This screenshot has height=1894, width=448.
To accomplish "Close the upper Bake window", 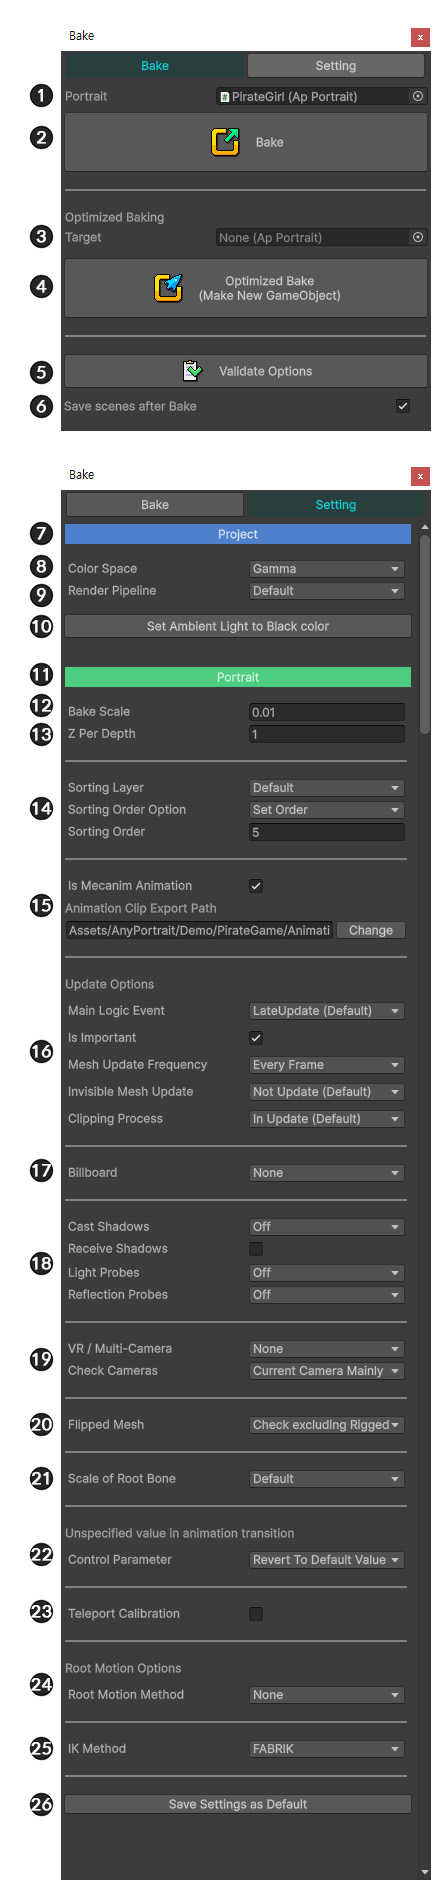I will (x=420, y=37).
